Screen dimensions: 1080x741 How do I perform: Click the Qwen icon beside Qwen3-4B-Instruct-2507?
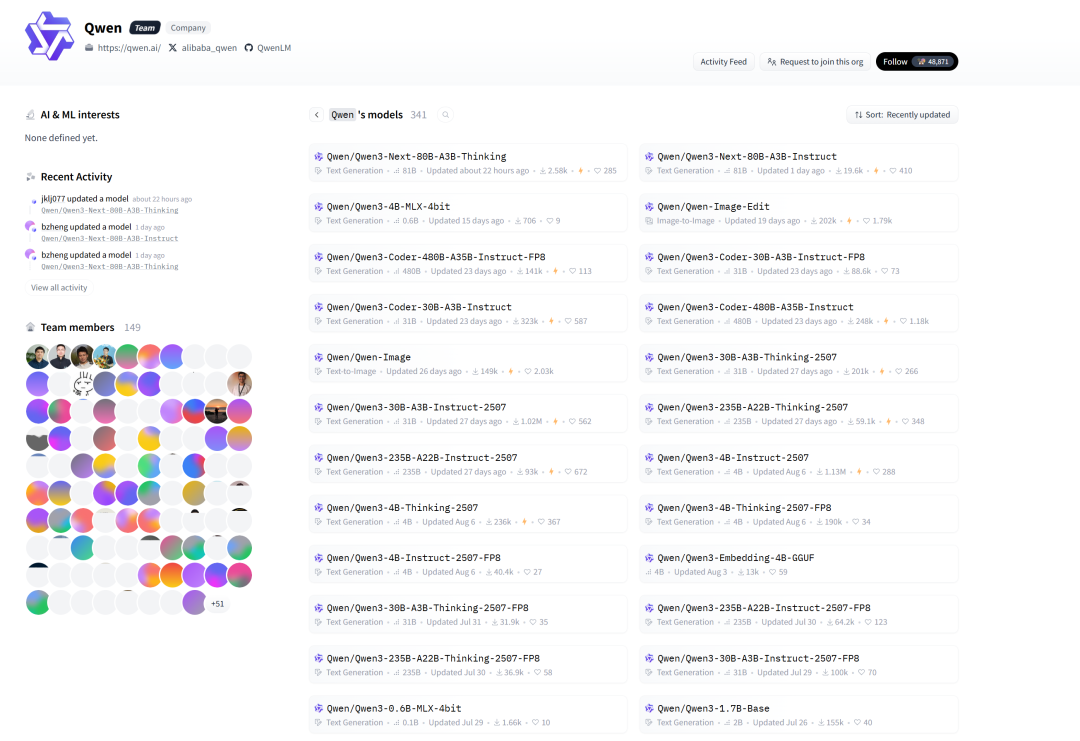coord(649,457)
